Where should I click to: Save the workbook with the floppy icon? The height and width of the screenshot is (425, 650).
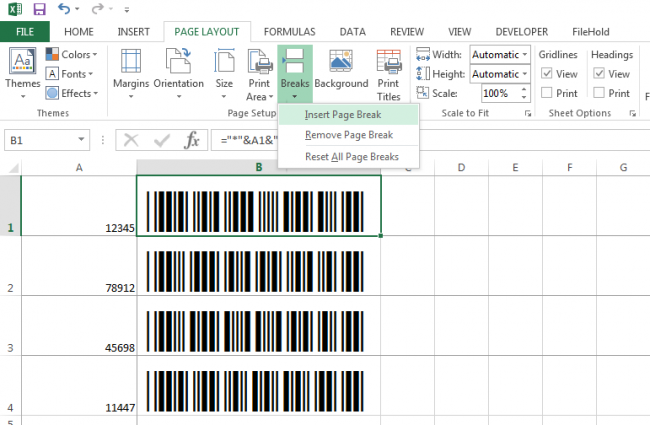pyautogui.click(x=39, y=9)
